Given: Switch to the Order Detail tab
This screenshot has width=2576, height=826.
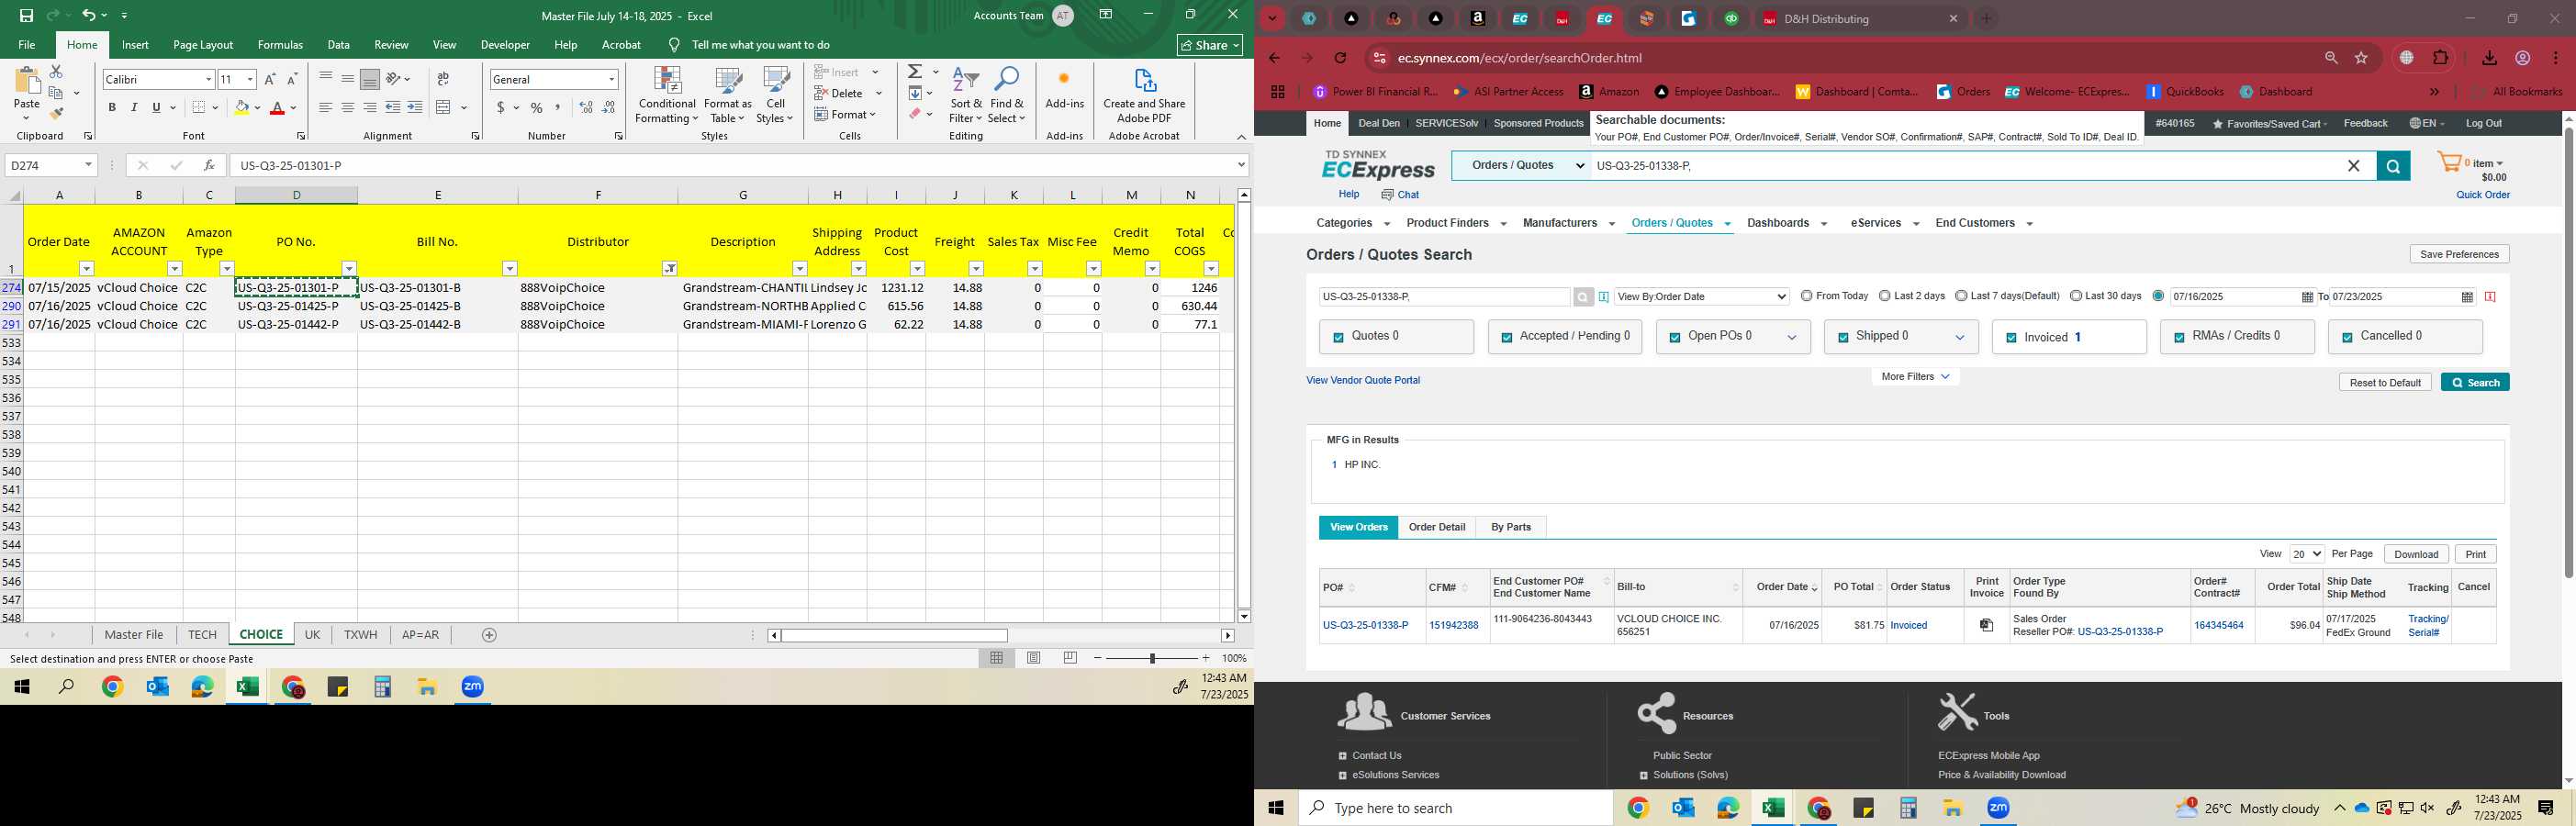Looking at the screenshot, I should click(1437, 527).
